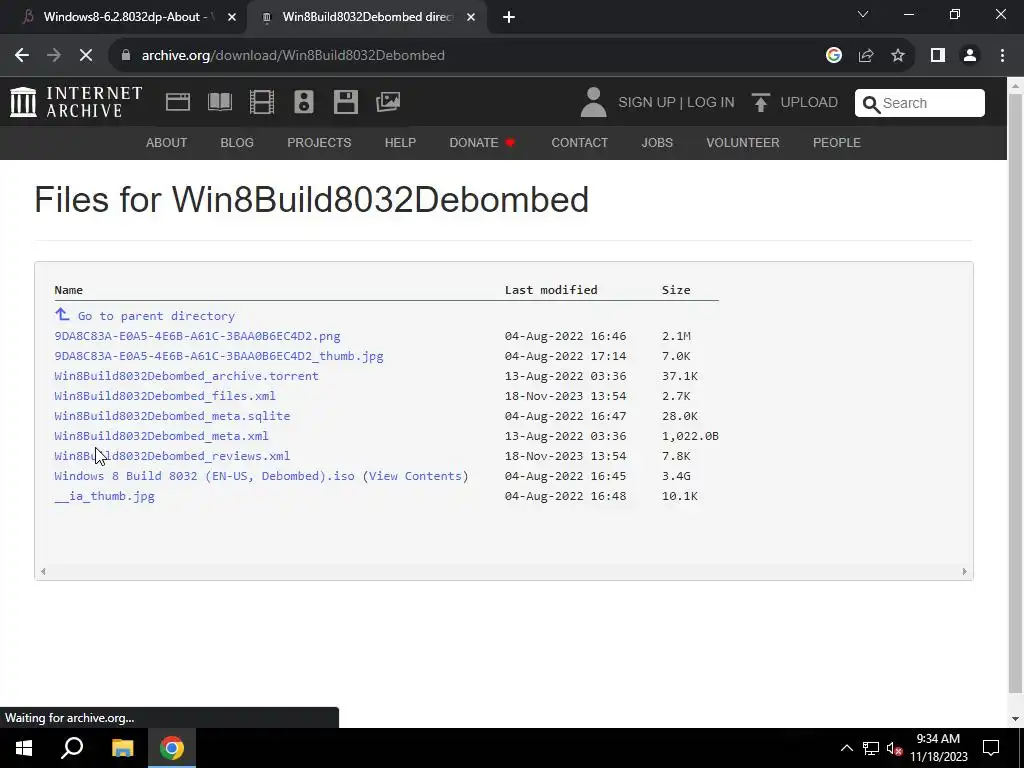Open the tab search dropdown
Image resolution: width=1024 pixels, height=768 pixels.
click(x=863, y=14)
